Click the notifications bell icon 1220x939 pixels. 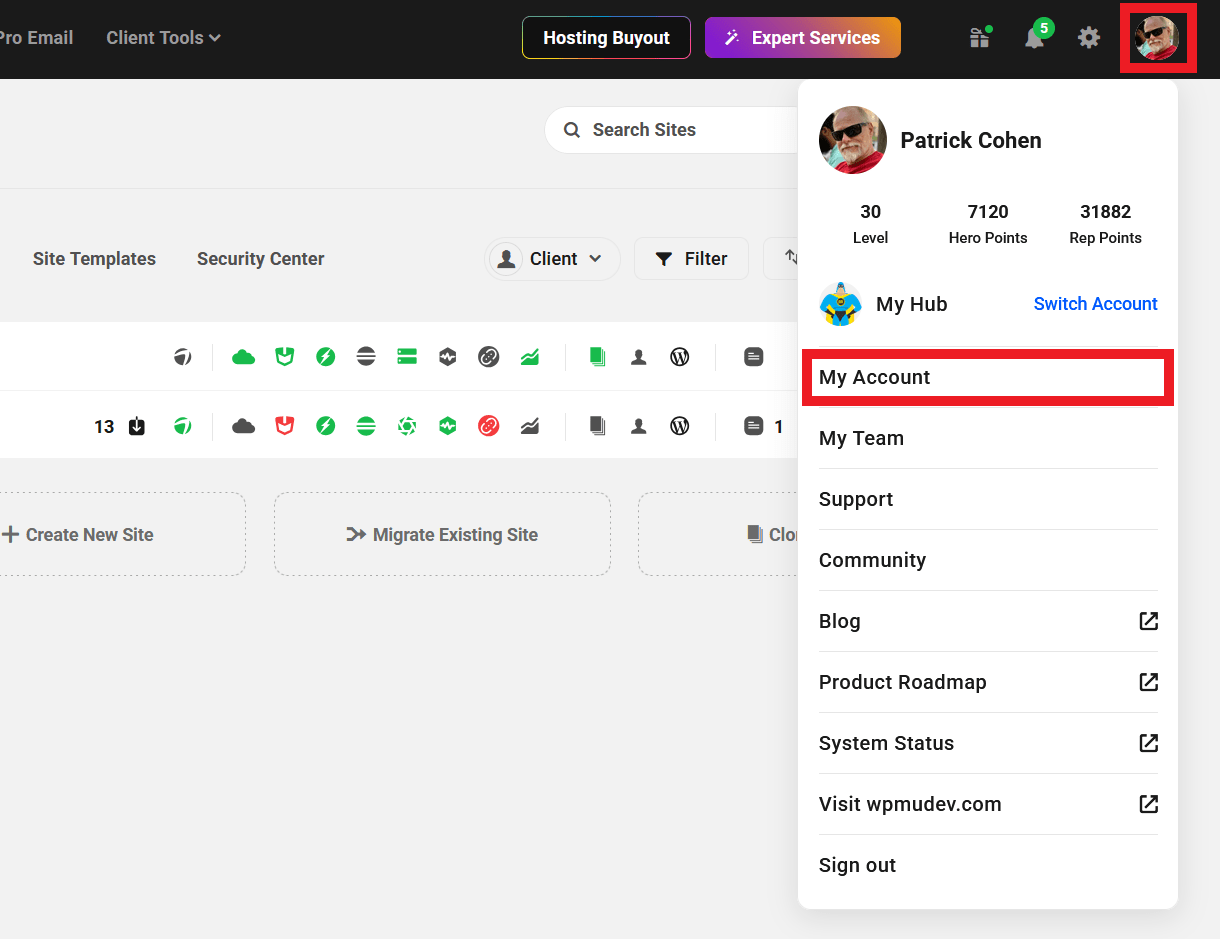pos(1034,38)
